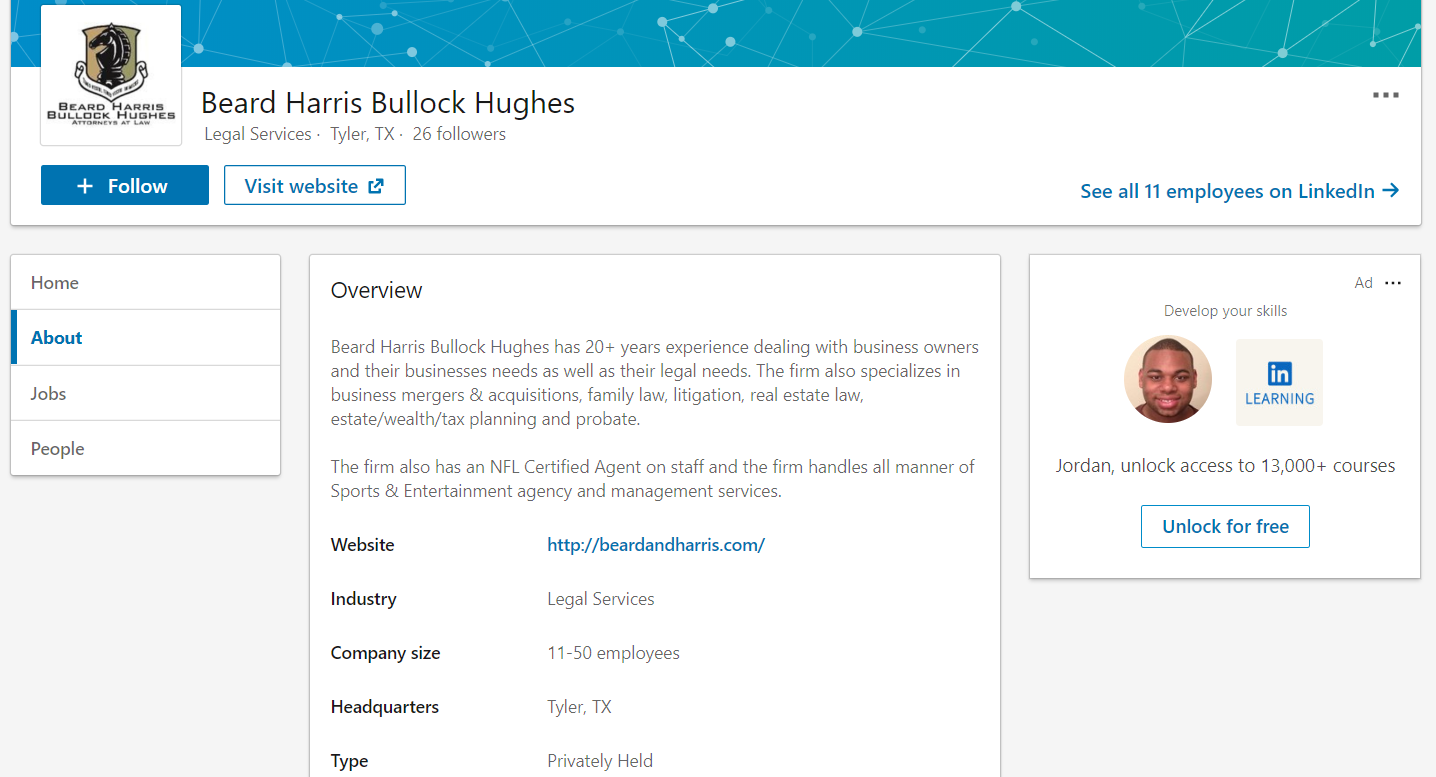
Task: Open the company page more options ellipsis
Action: [x=1385, y=95]
